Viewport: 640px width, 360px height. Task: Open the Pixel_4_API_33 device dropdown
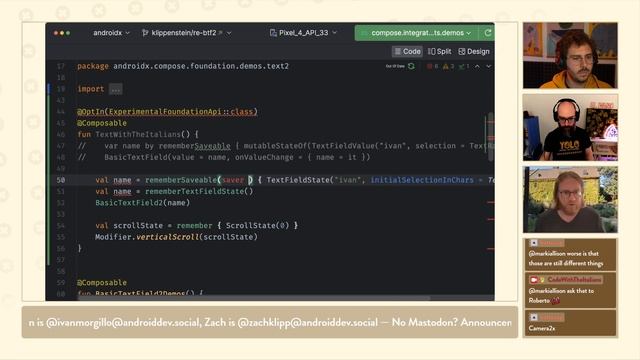303,33
